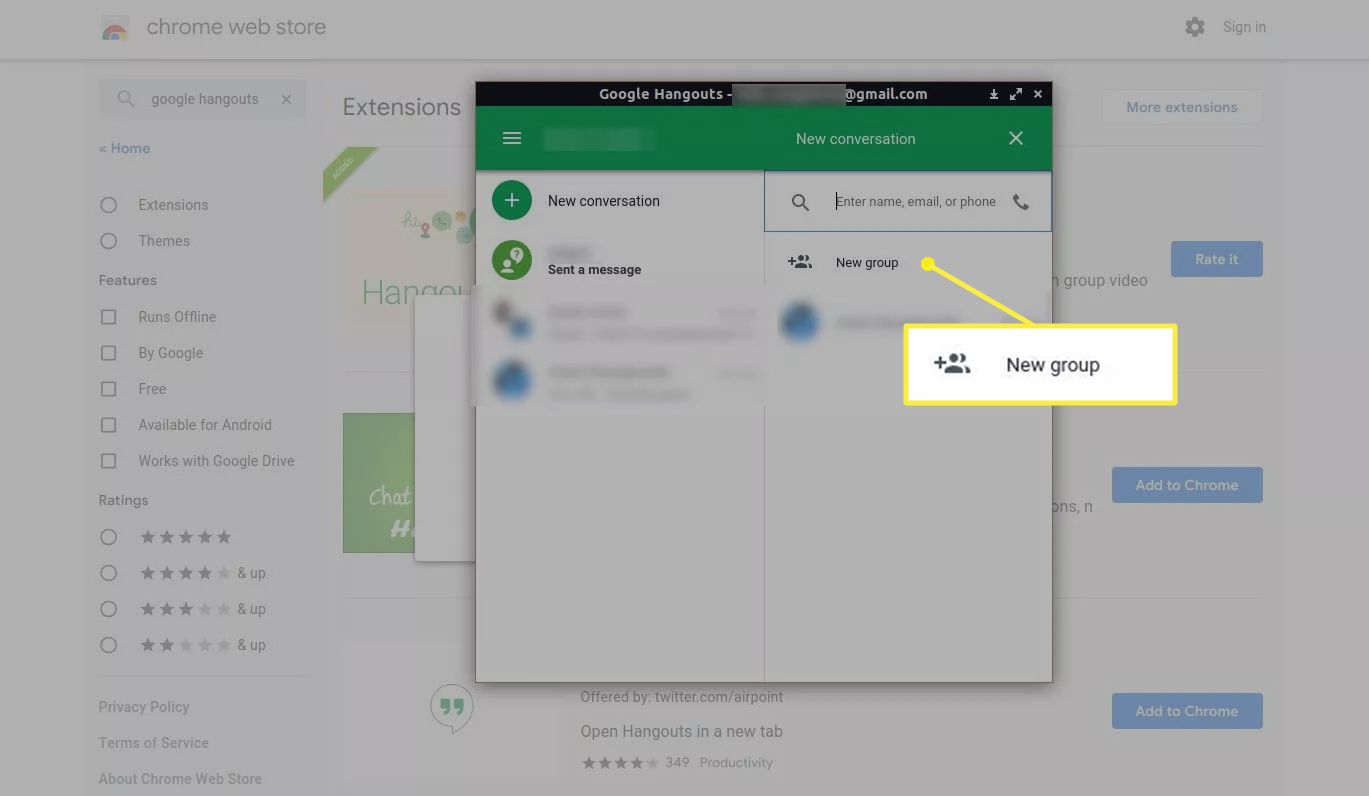Click the More extensions button

1182,107
